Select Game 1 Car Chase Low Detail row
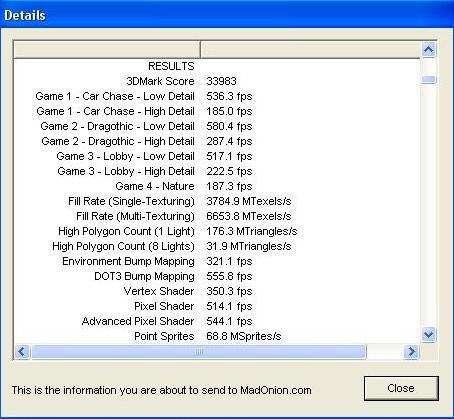454x419 pixels. tap(217, 96)
